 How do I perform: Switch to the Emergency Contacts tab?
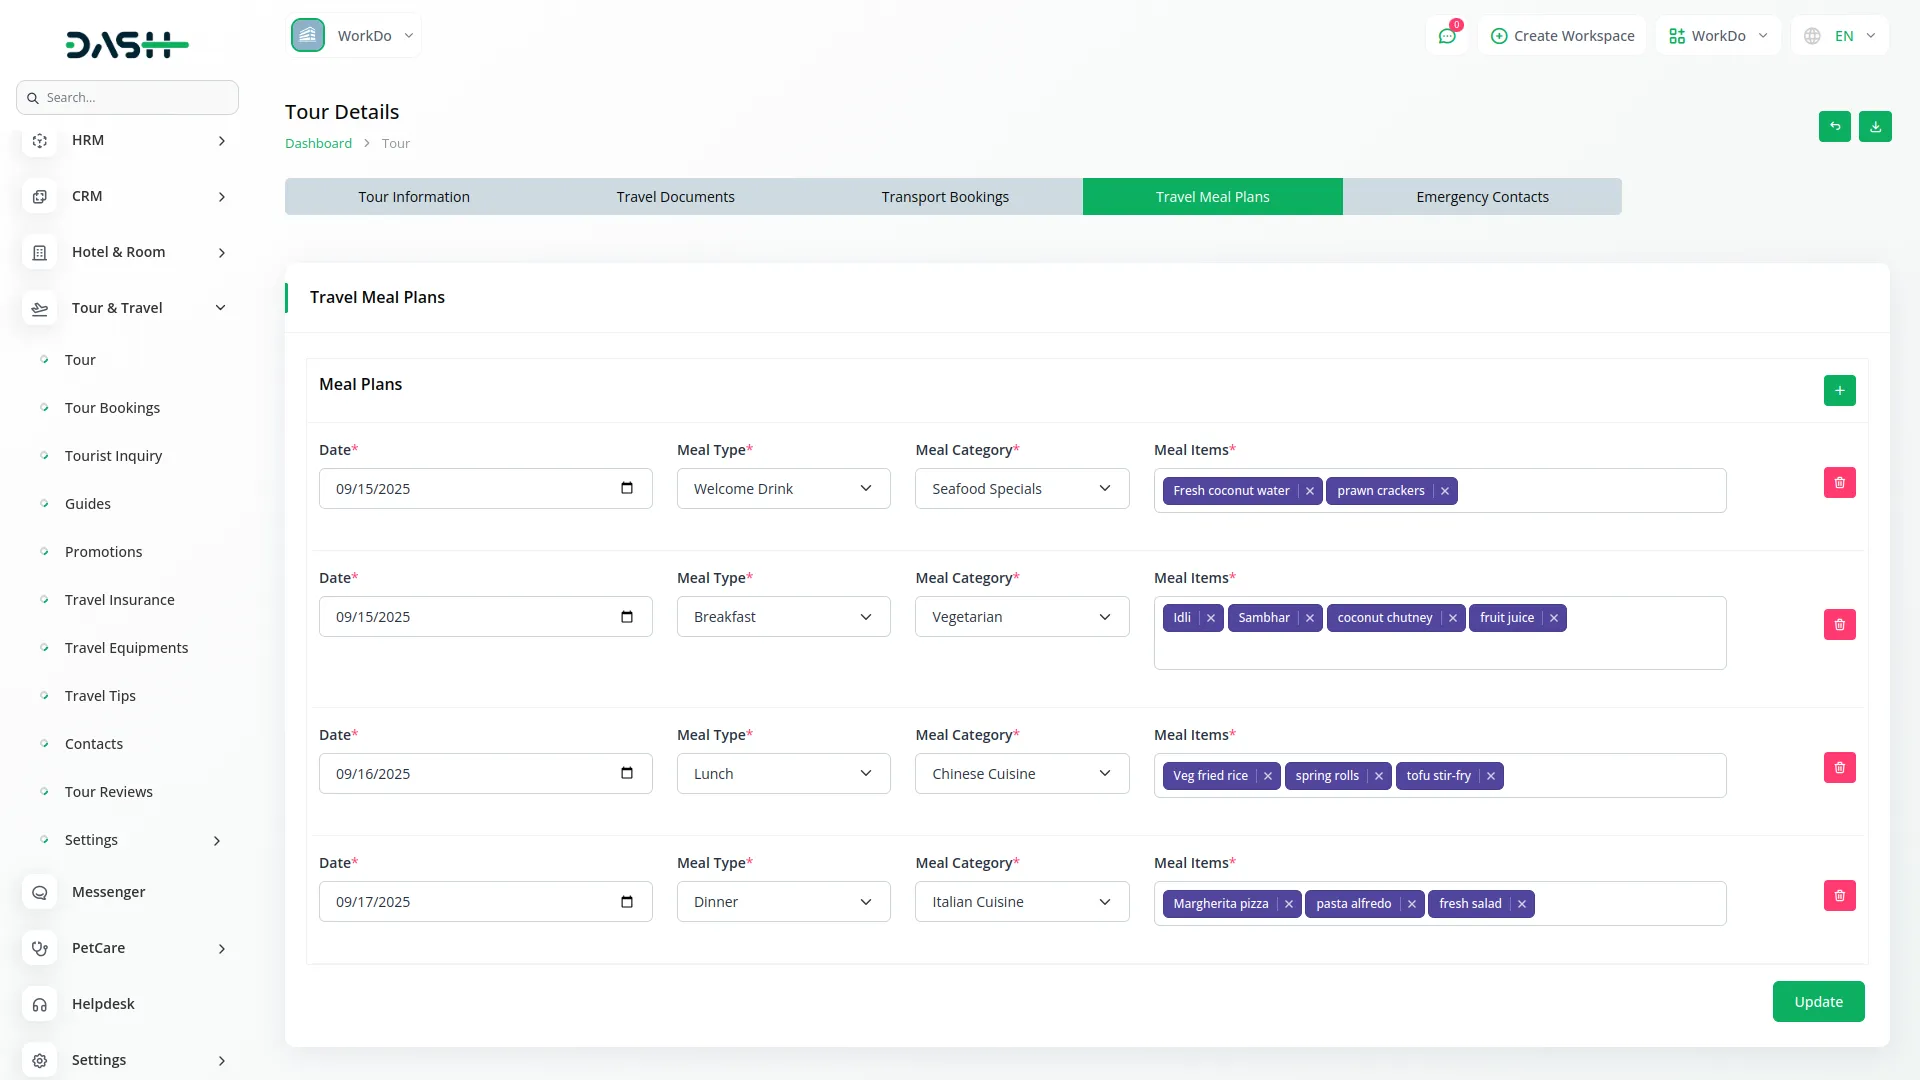[x=1482, y=197]
